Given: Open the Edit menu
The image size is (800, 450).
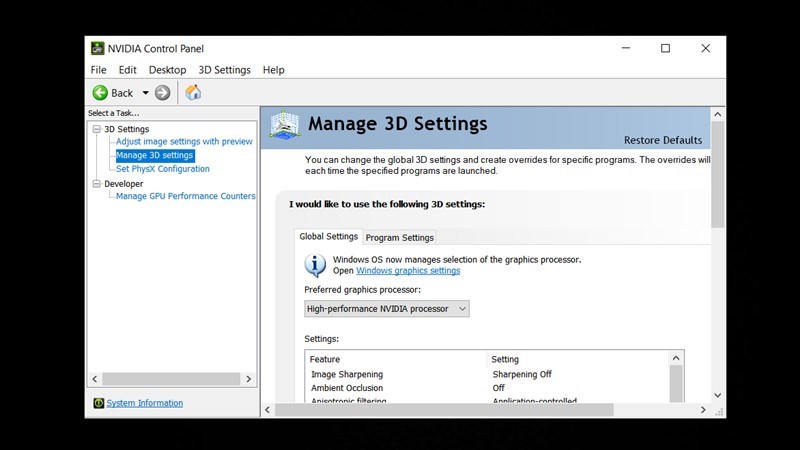Looking at the screenshot, I should pos(128,70).
